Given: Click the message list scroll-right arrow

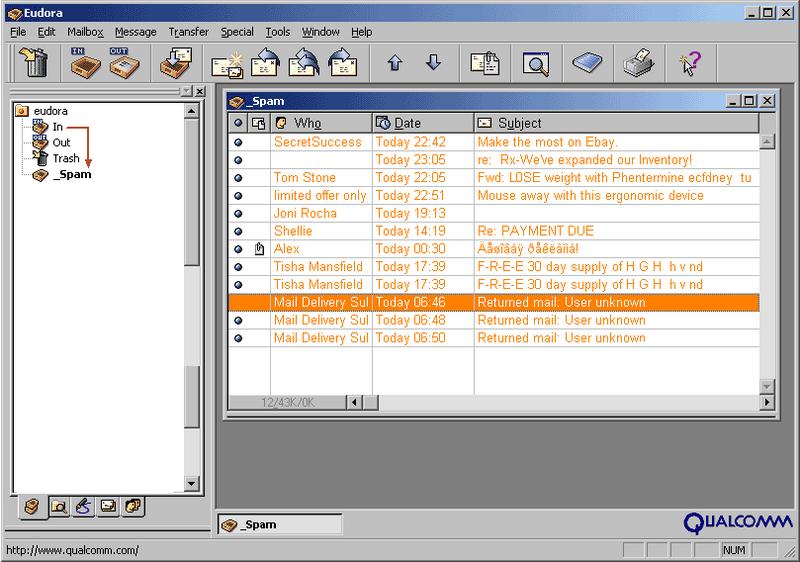Looking at the screenshot, I should tap(766, 402).
